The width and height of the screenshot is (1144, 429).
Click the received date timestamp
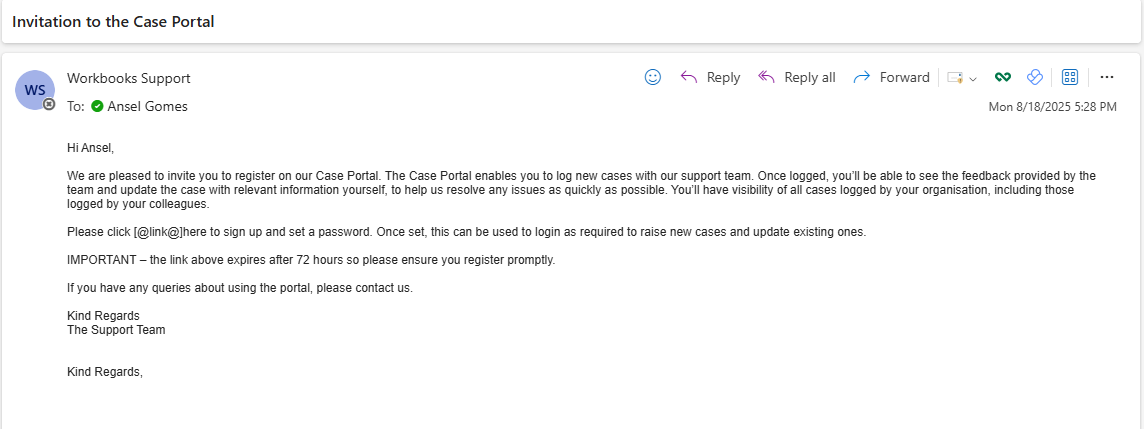(x=1052, y=107)
